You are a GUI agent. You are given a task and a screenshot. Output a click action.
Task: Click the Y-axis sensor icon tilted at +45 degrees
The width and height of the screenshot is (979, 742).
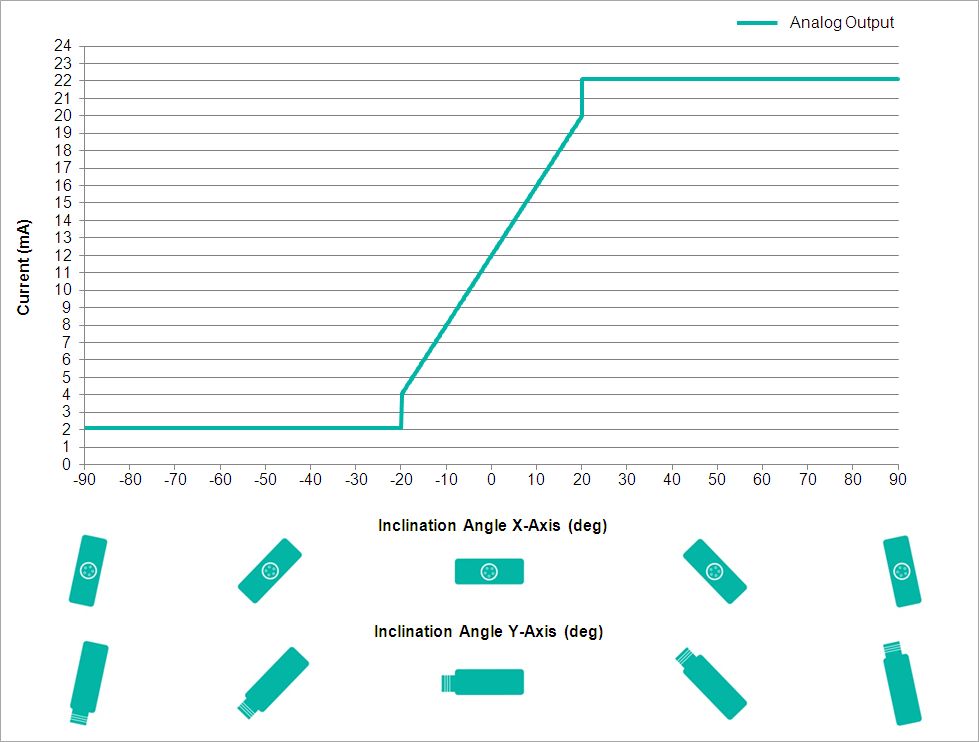pyautogui.click(x=711, y=683)
